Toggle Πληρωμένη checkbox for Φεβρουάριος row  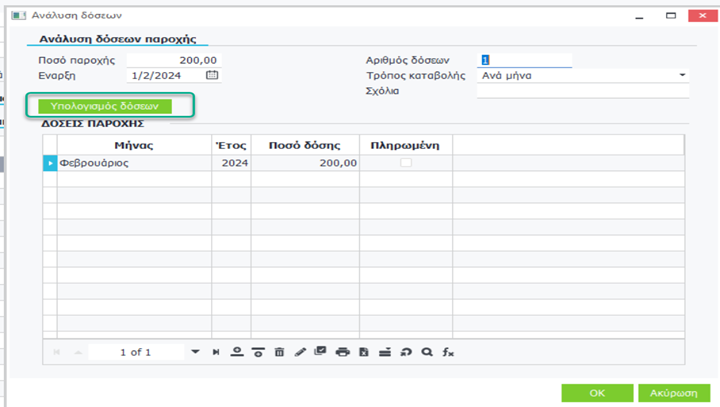405,162
